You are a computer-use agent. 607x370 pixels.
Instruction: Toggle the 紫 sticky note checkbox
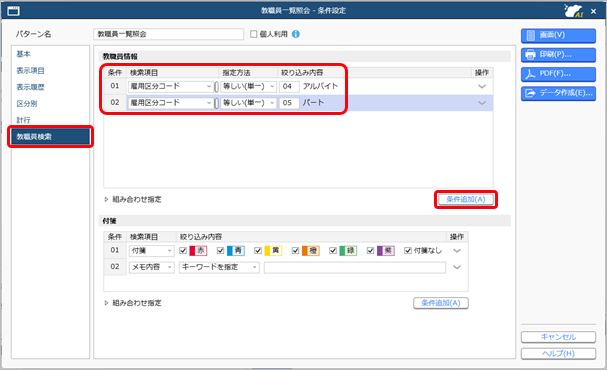370,251
